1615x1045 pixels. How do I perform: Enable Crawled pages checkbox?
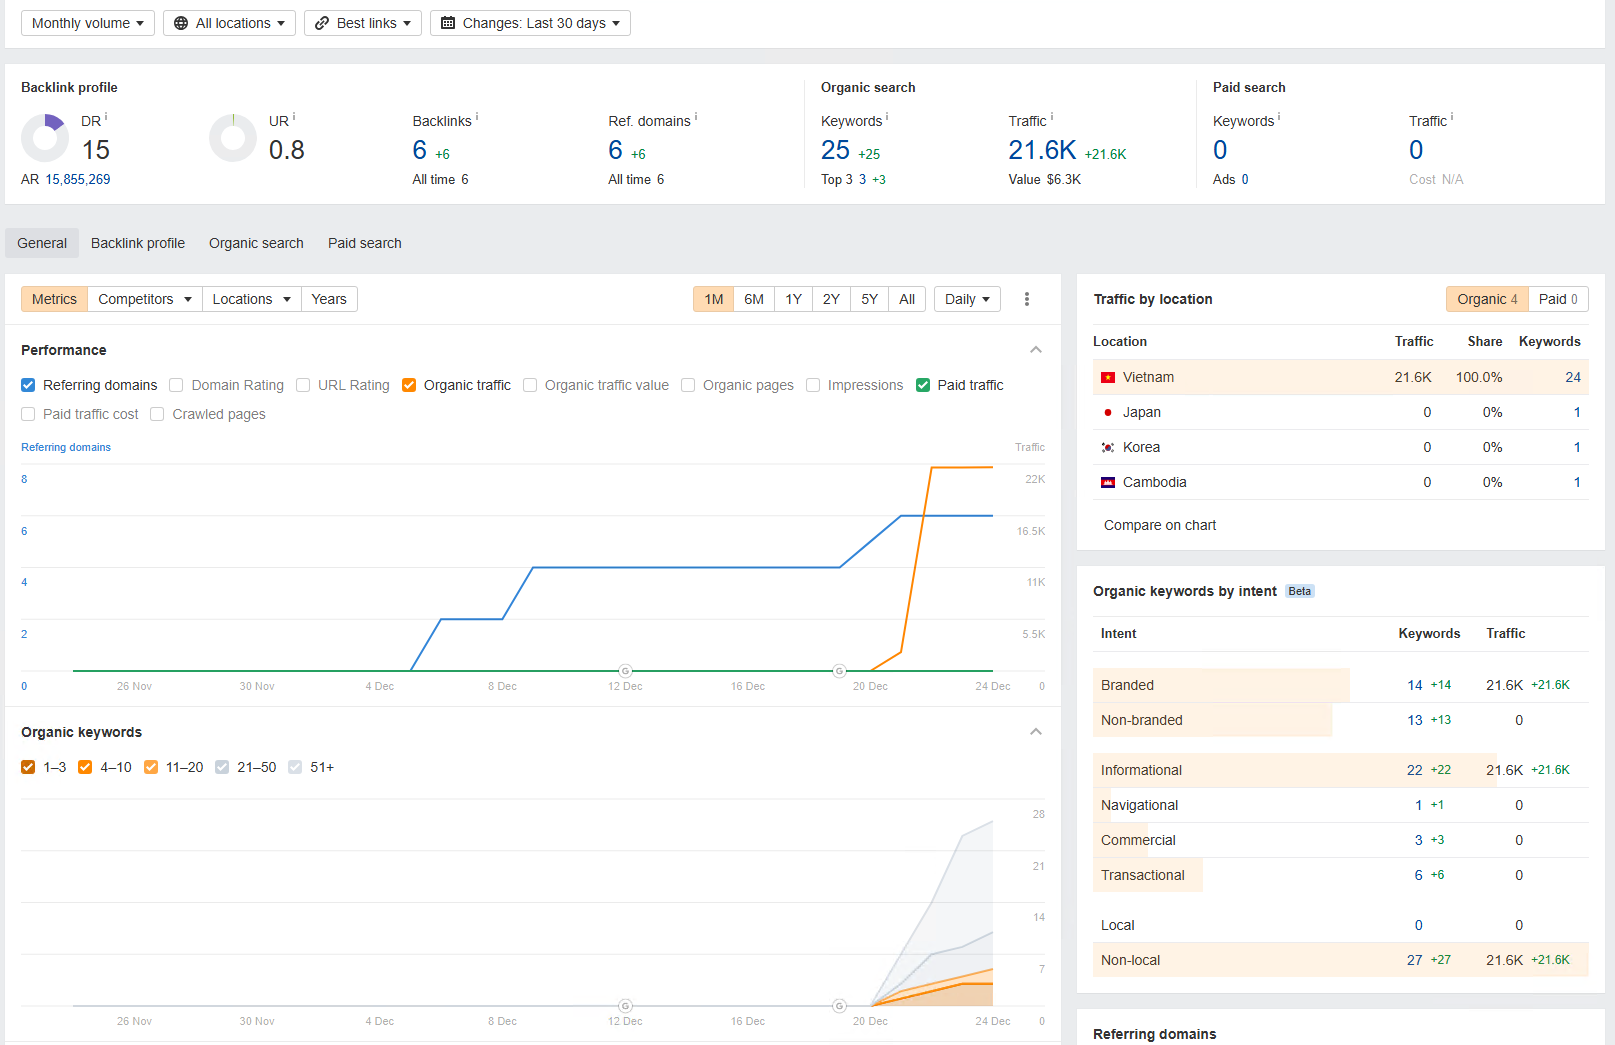157,414
